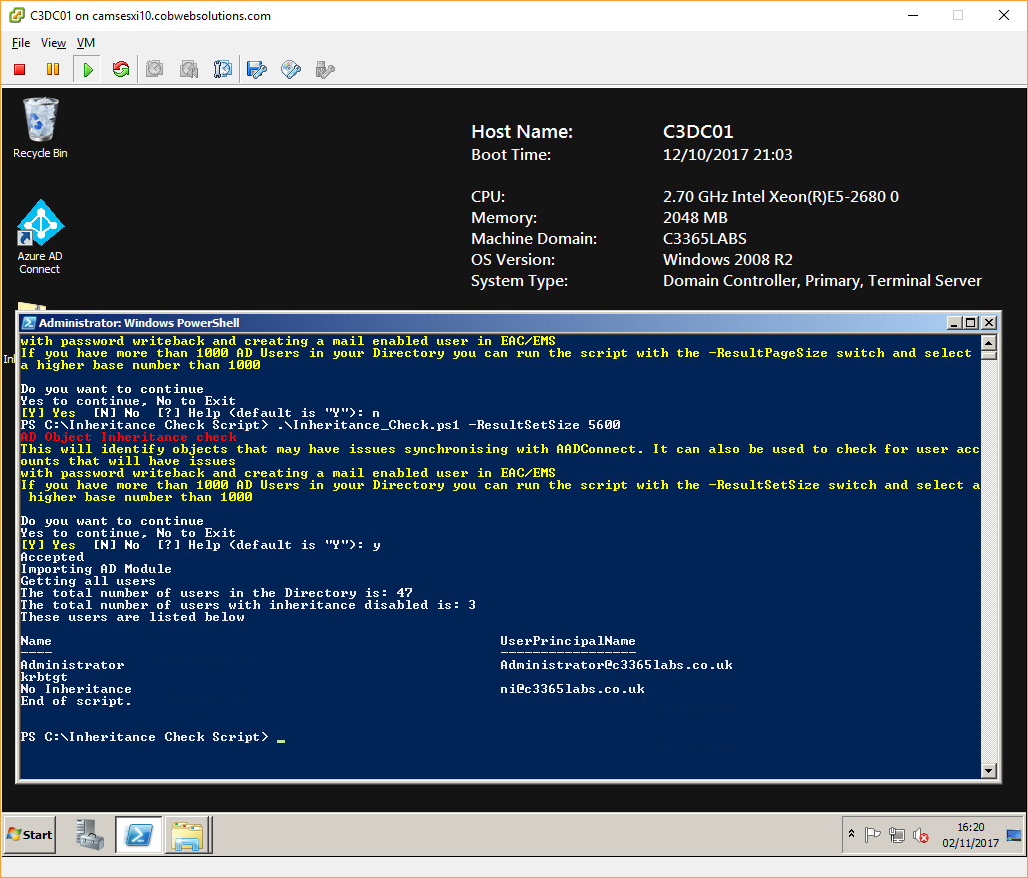Connect the CD/DVD drive
Image resolution: width=1028 pixels, height=878 pixels.
pos(289,69)
